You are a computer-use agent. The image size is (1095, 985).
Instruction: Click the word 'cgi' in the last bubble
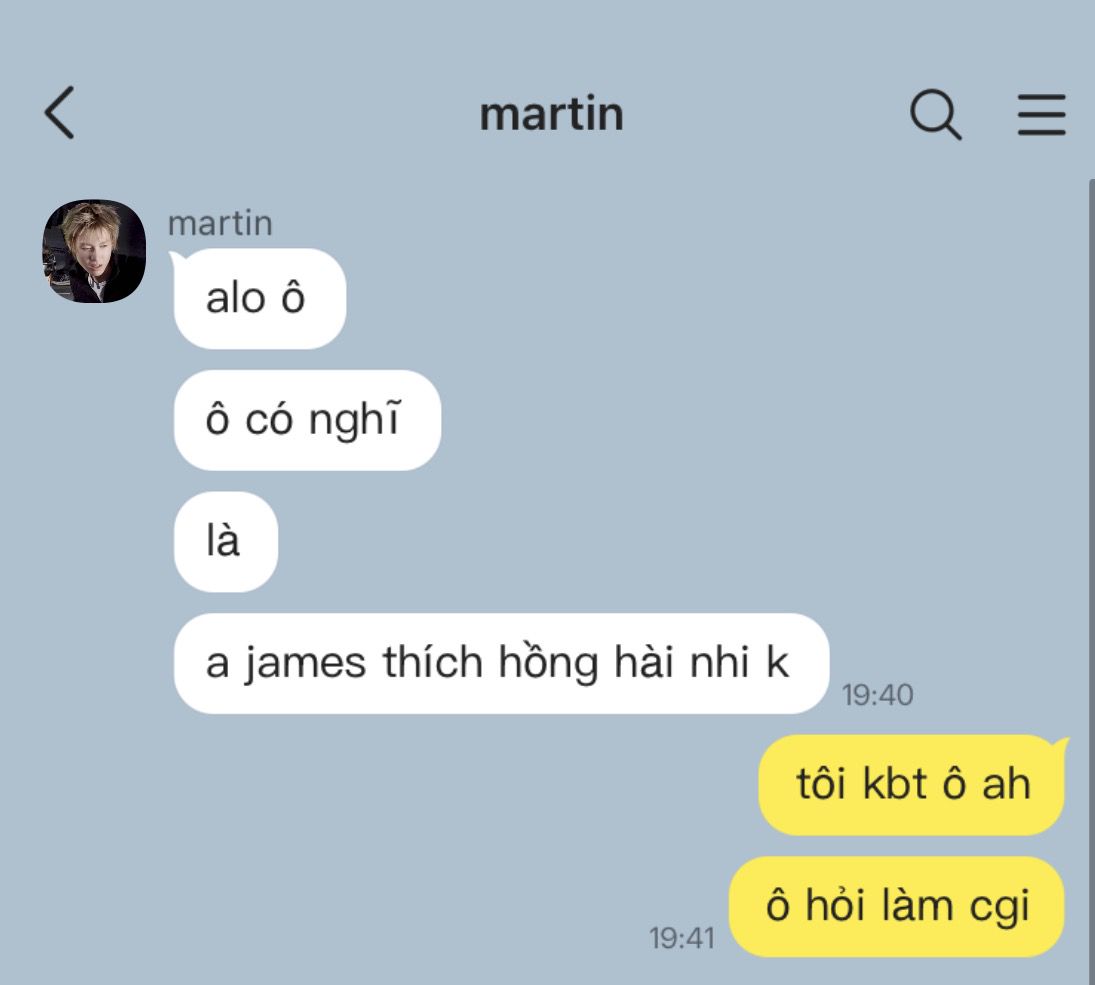999,907
